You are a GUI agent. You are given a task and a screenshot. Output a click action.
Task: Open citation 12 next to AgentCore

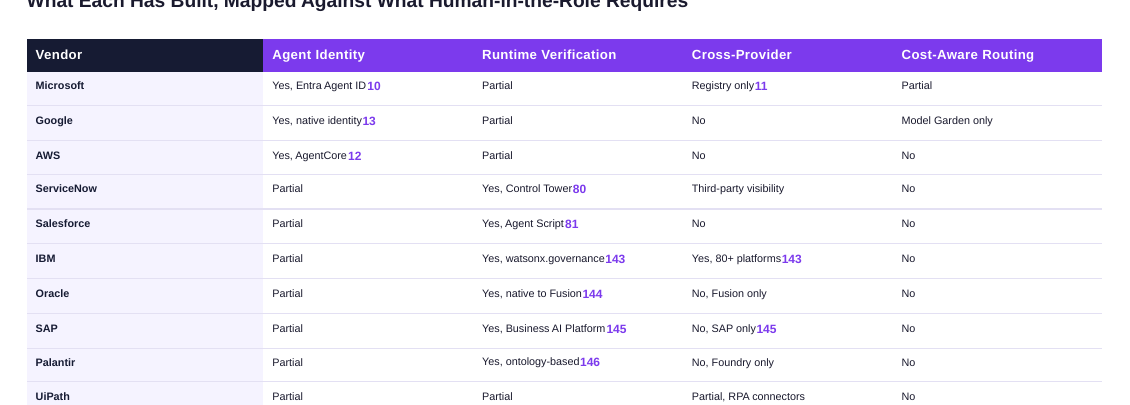coord(355,156)
